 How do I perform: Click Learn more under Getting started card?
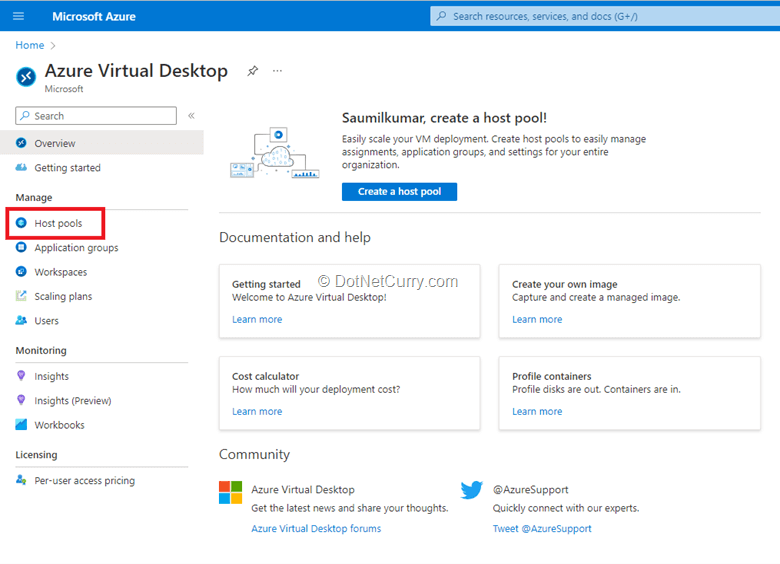257,319
